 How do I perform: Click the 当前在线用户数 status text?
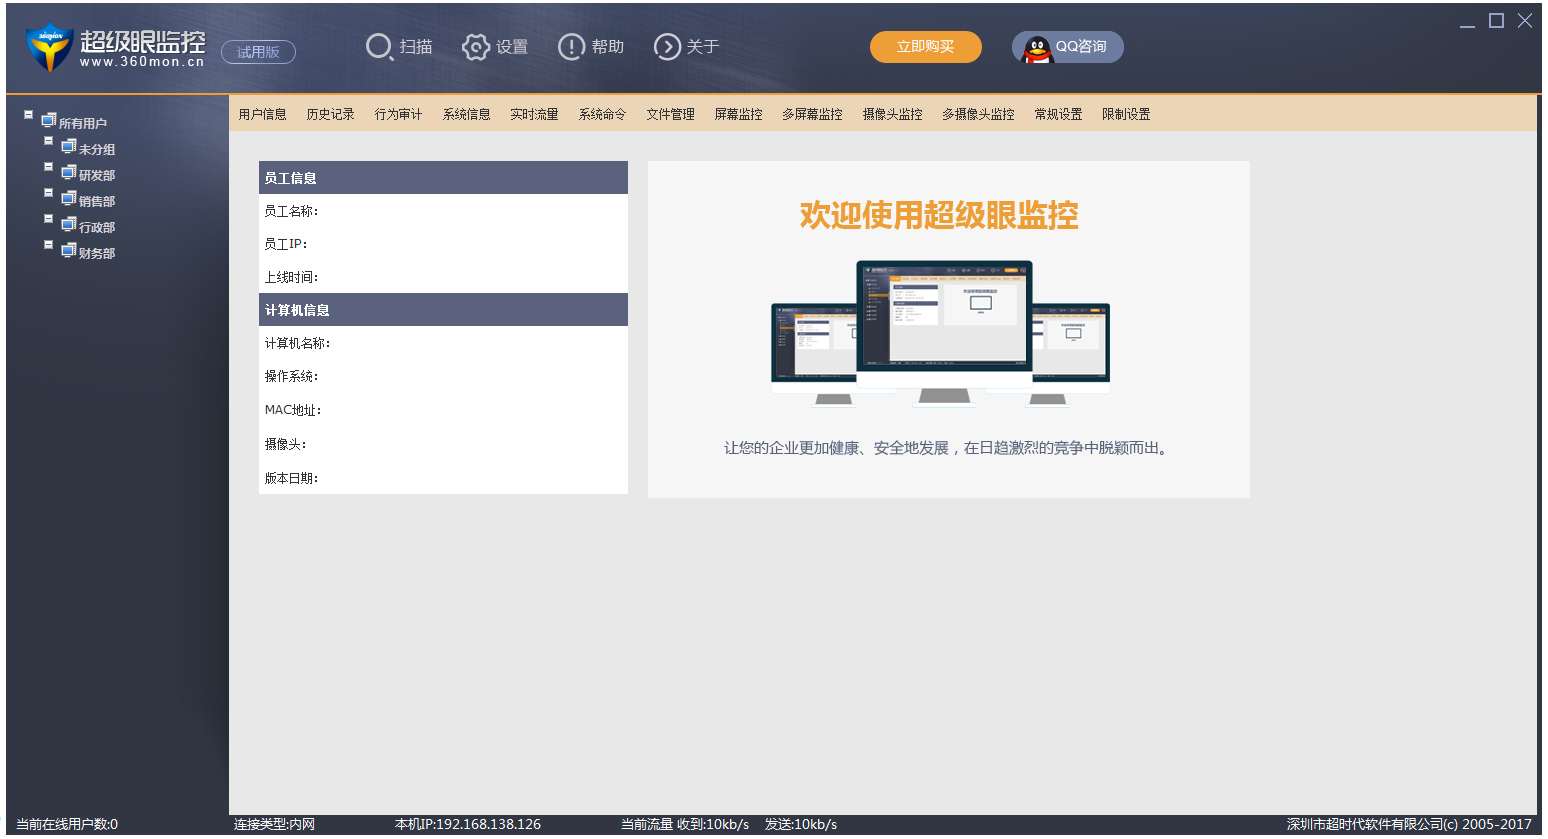coord(67,825)
